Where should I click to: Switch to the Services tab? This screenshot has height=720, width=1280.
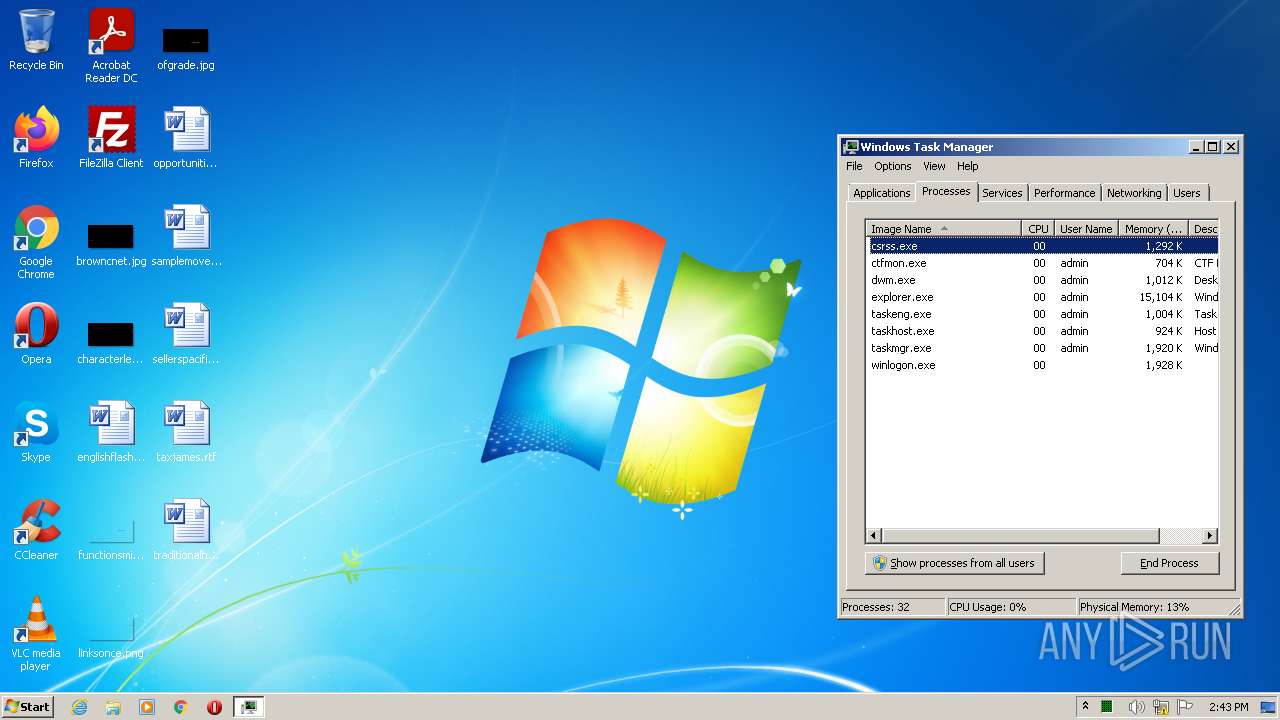click(x=1002, y=193)
